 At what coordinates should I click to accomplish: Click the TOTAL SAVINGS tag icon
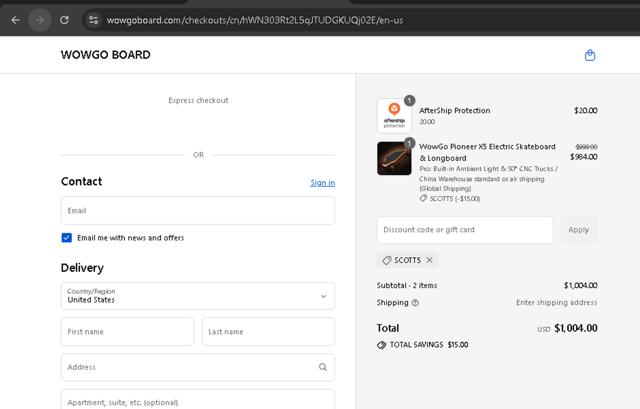click(x=382, y=345)
